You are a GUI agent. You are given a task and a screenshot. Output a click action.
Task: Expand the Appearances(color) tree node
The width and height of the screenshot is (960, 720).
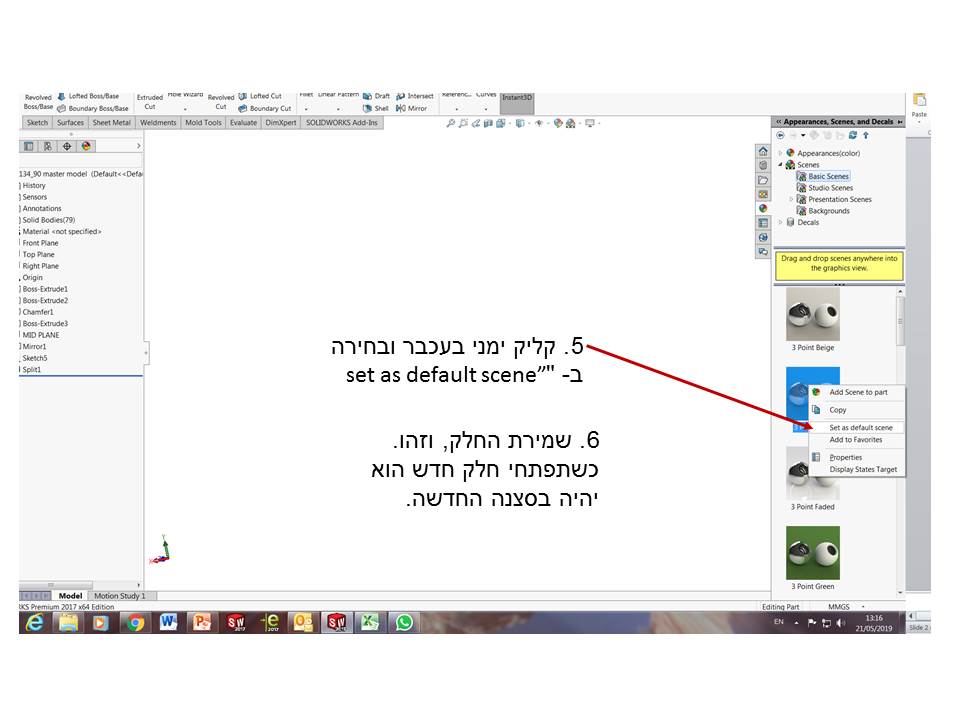[780, 153]
